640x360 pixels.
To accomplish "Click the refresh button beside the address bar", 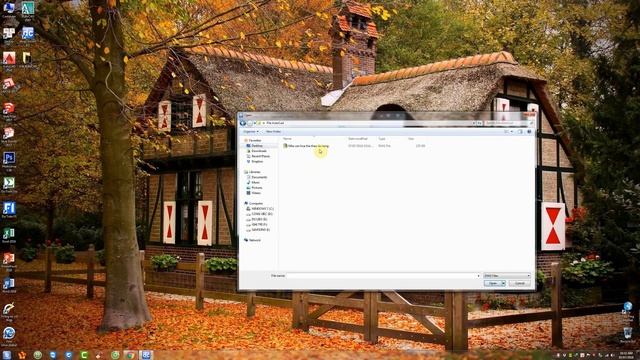I will (x=480, y=123).
